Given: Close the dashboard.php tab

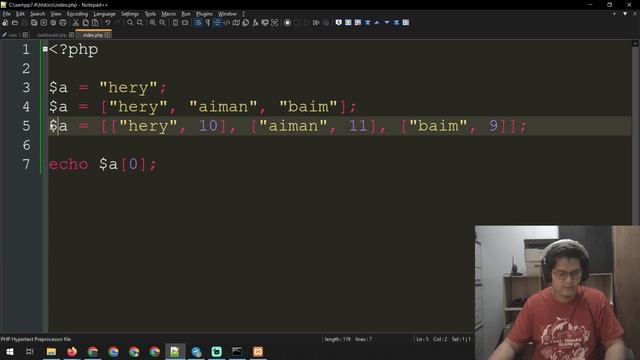Looking at the screenshot, I should tap(71, 35).
